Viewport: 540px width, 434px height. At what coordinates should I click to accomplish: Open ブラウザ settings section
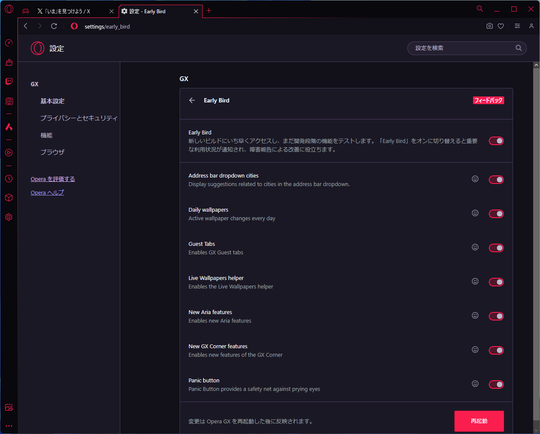tap(52, 152)
